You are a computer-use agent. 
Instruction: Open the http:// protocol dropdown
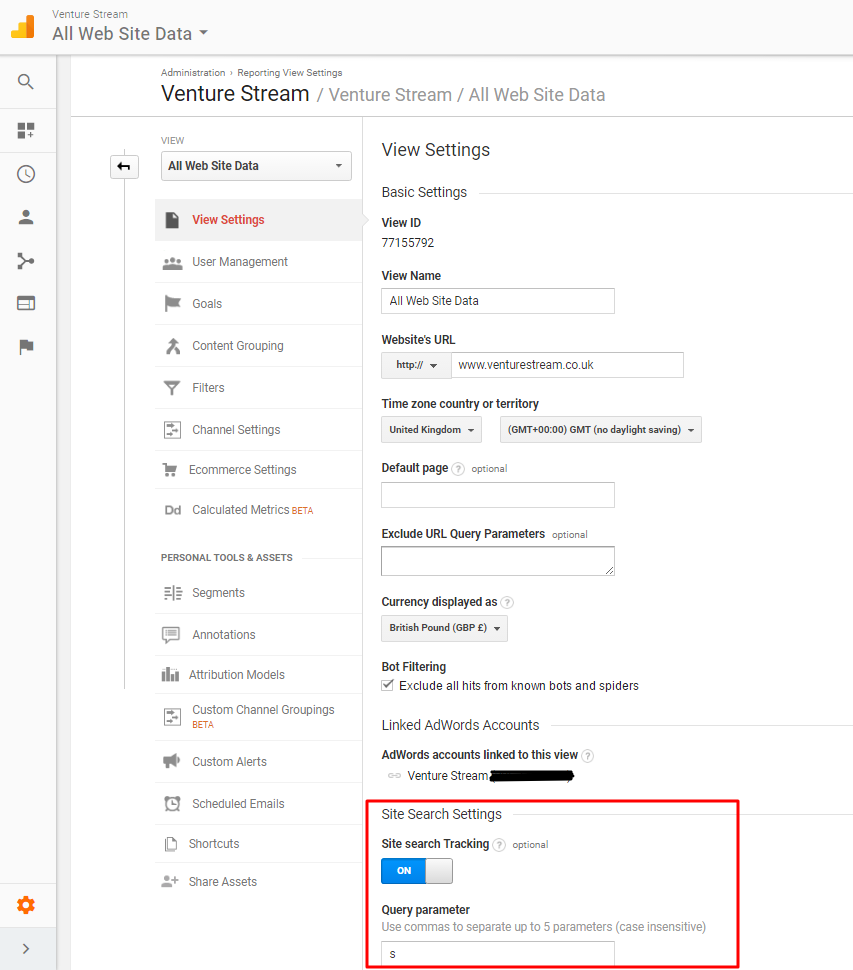416,365
